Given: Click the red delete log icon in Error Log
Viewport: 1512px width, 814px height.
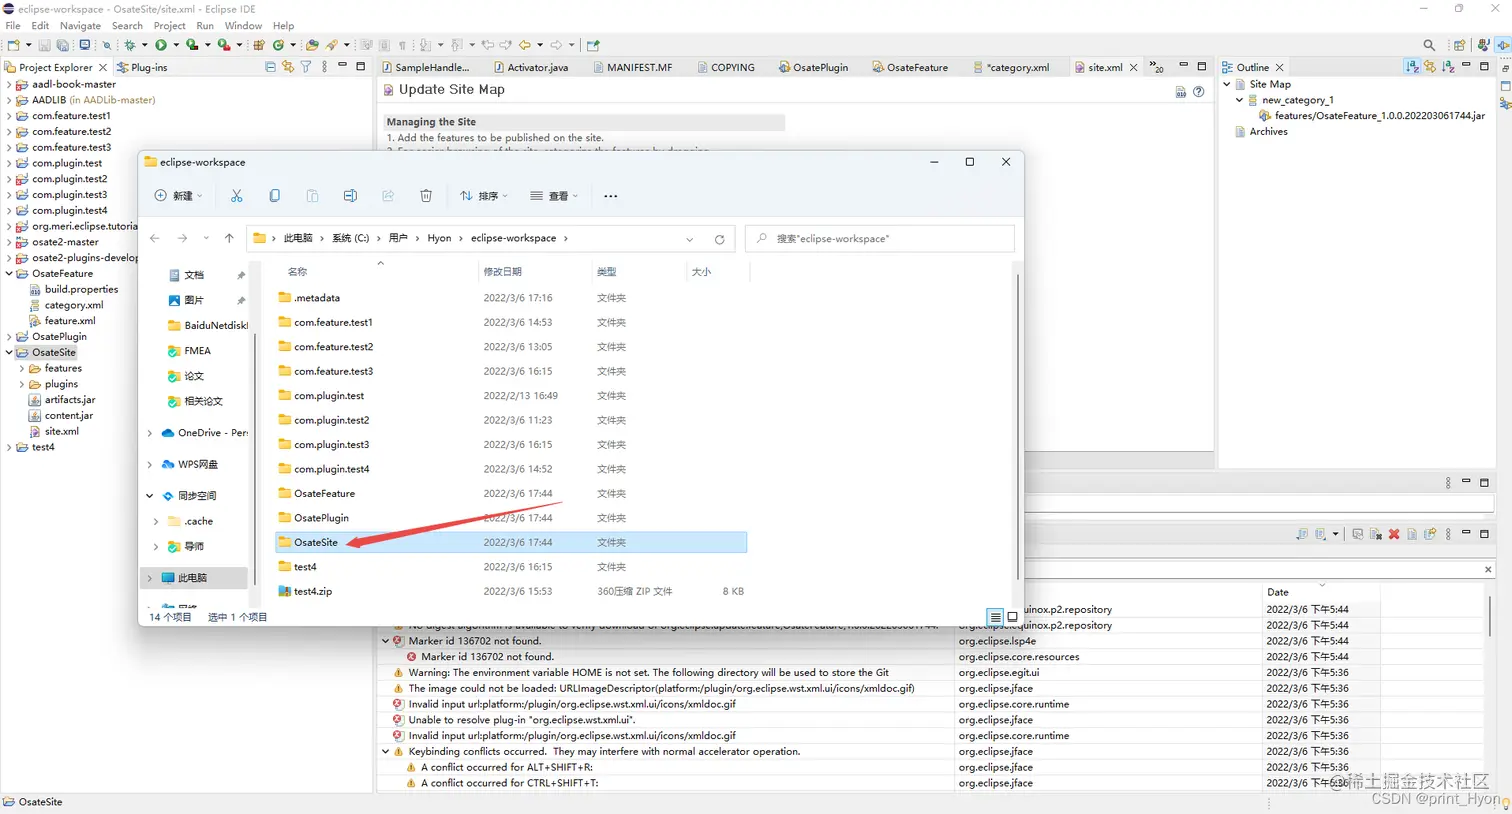Looking at the screenshot, I should 1394,534.
